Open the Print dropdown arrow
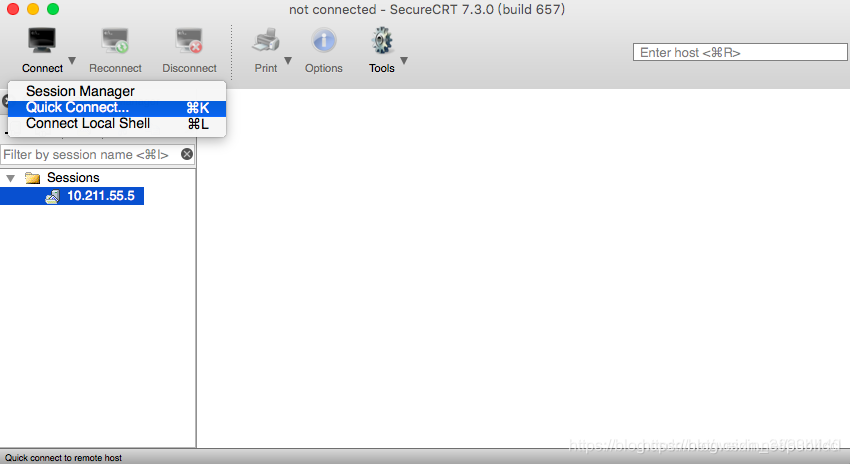Image resolution: width=850 pixels, height=464 pixels. click(x=288, y=60)
